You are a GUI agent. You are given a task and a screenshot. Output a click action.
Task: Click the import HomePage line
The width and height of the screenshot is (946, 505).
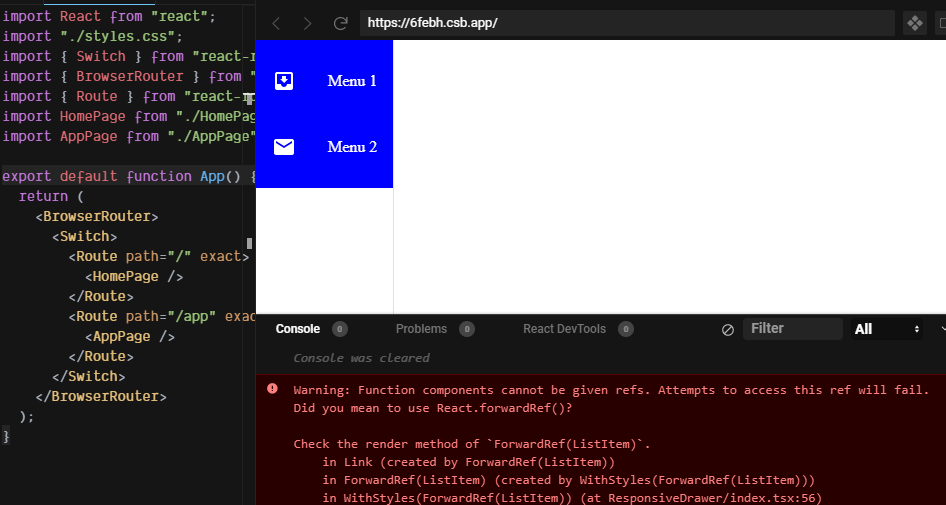(x=129, y=116)
